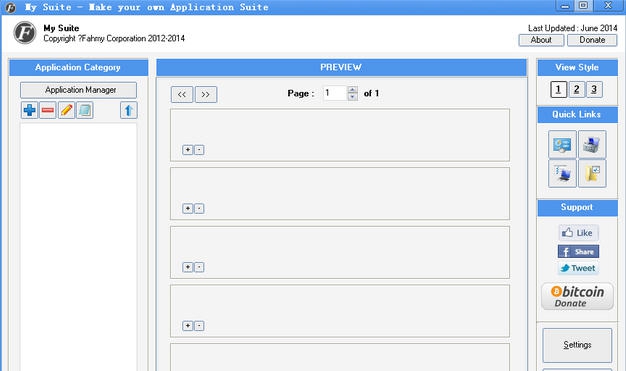Add application in third preview slot (+)
The height and width of the screenshot is (371, 626).
(x=188, y=267)
